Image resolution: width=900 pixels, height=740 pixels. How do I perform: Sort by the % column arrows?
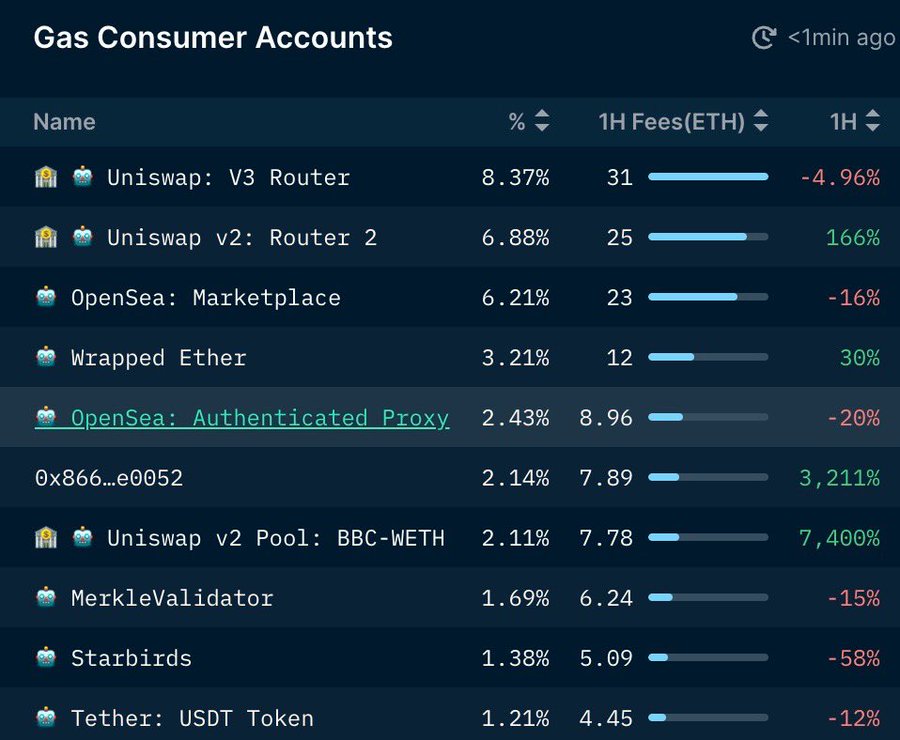point(542,122)
